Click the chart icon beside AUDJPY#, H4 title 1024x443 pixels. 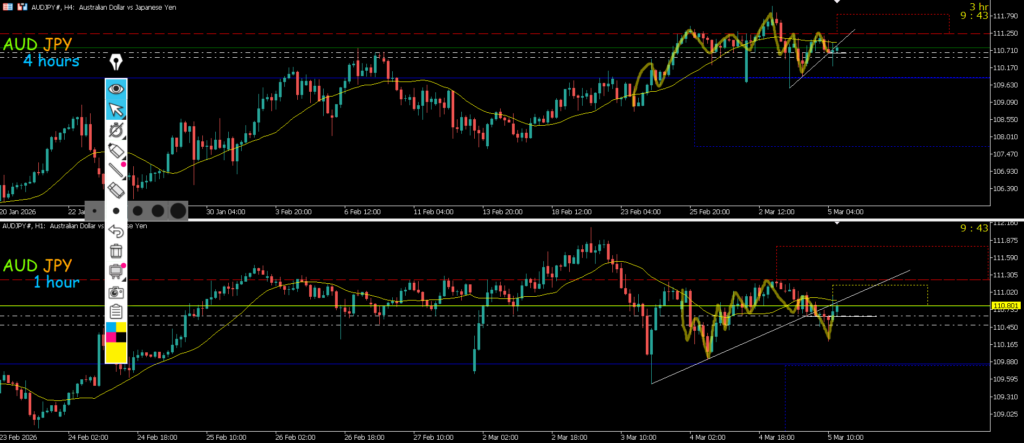[x=6, y=5]
